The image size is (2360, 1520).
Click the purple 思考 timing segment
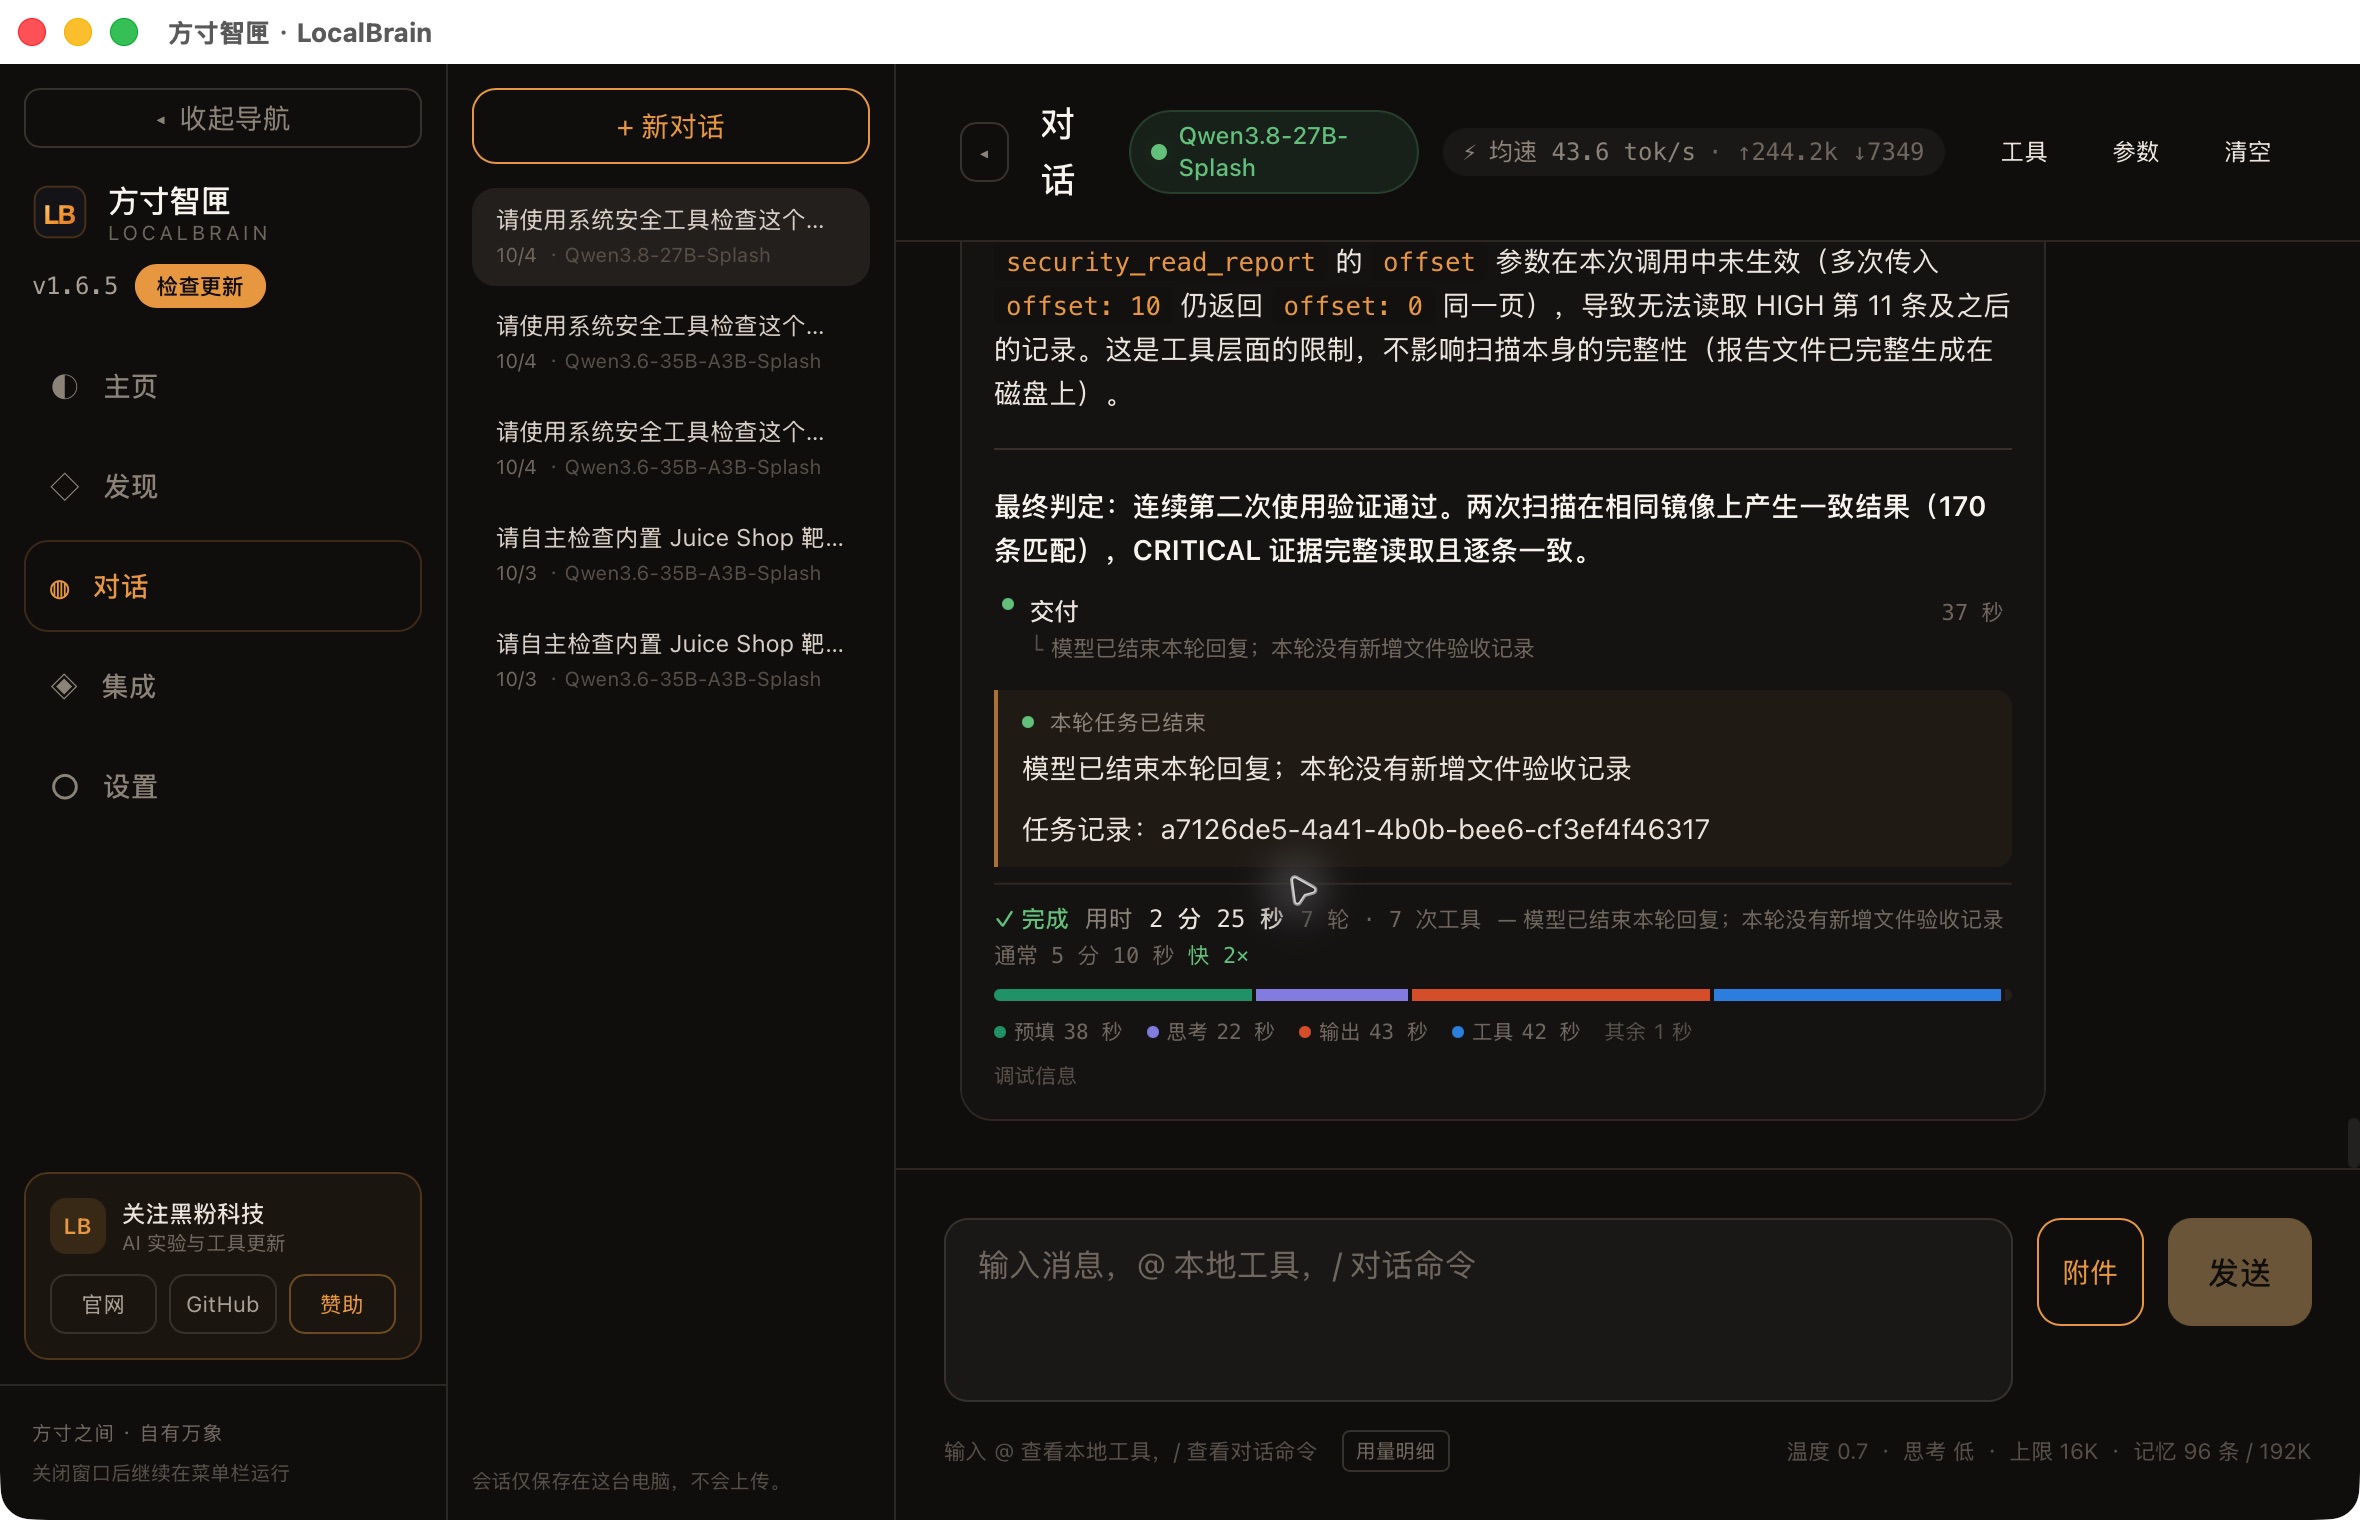pos(1332,995)
